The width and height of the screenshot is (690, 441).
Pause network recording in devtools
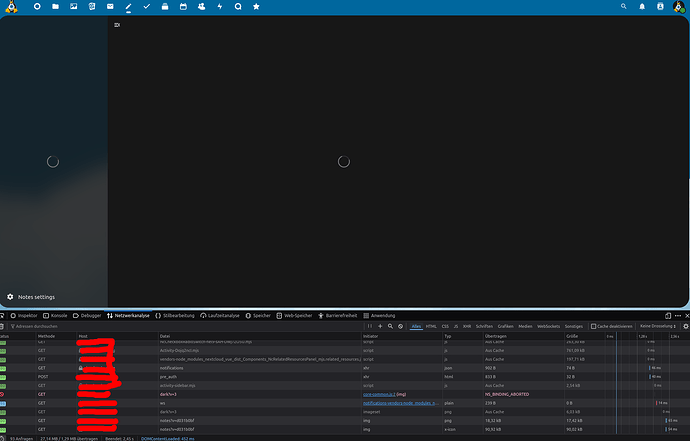[x=368, y=326]
